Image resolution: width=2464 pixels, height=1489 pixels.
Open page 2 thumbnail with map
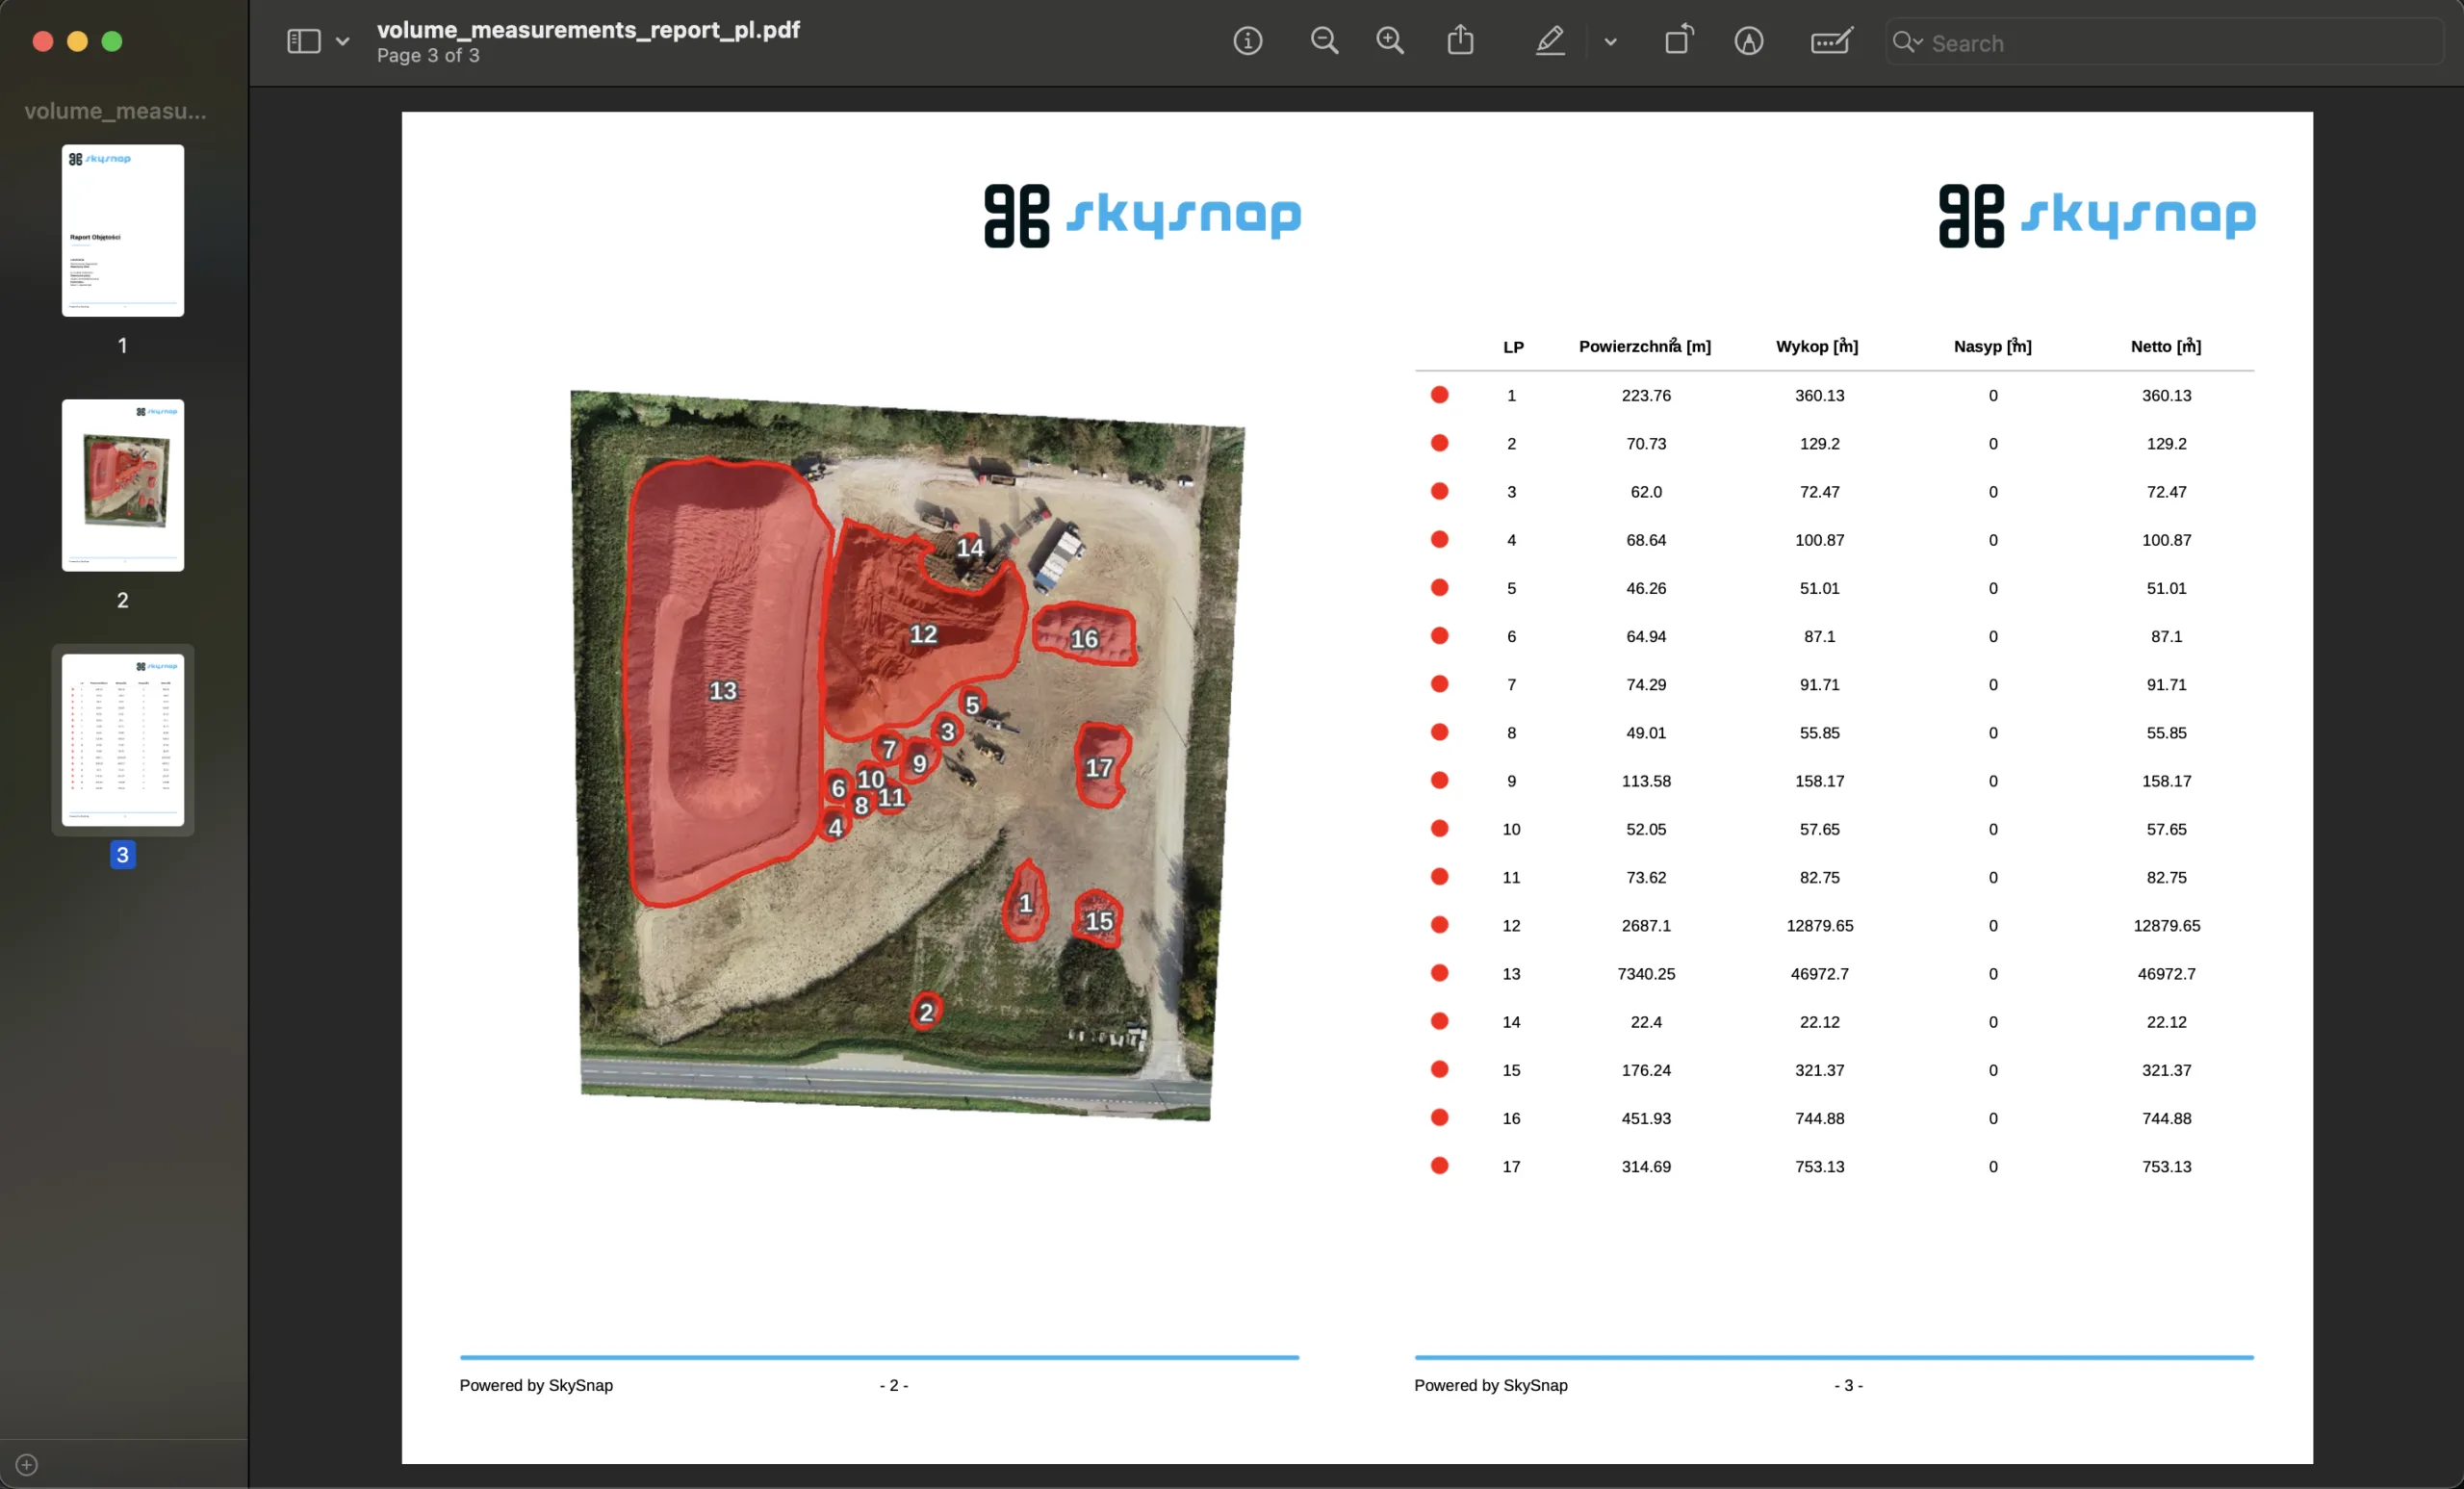(123, 485)
